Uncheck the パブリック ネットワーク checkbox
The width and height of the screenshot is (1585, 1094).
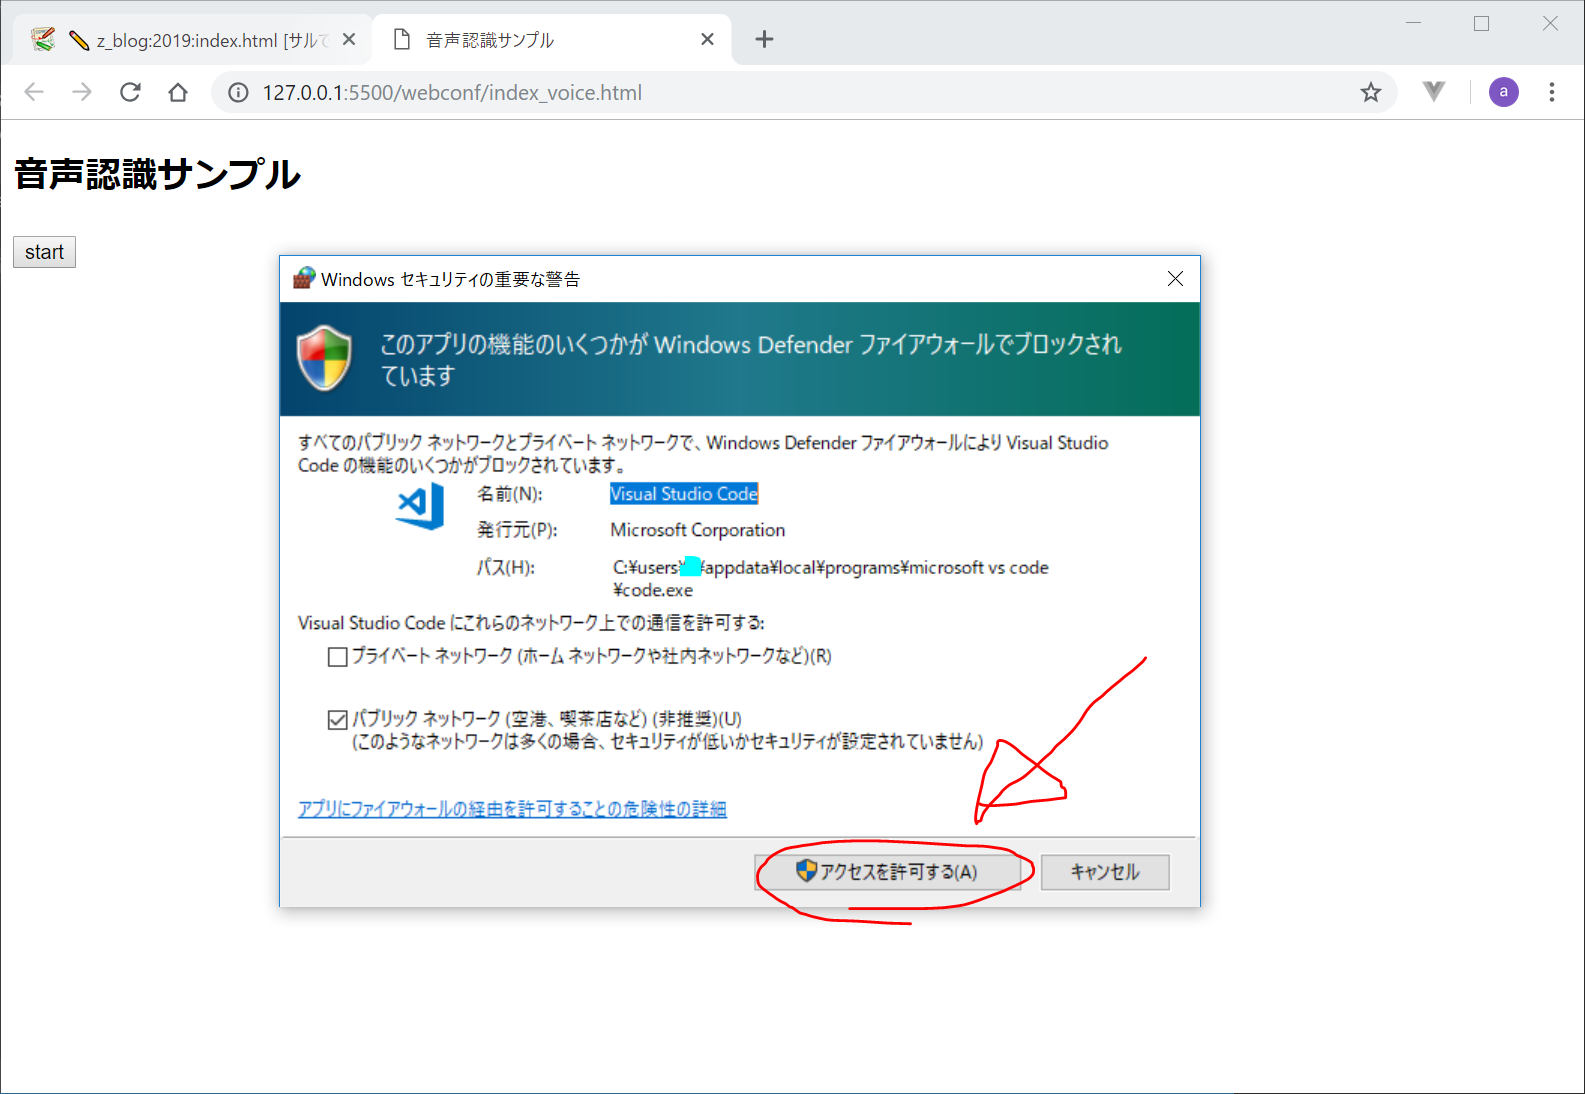[338, 719]
